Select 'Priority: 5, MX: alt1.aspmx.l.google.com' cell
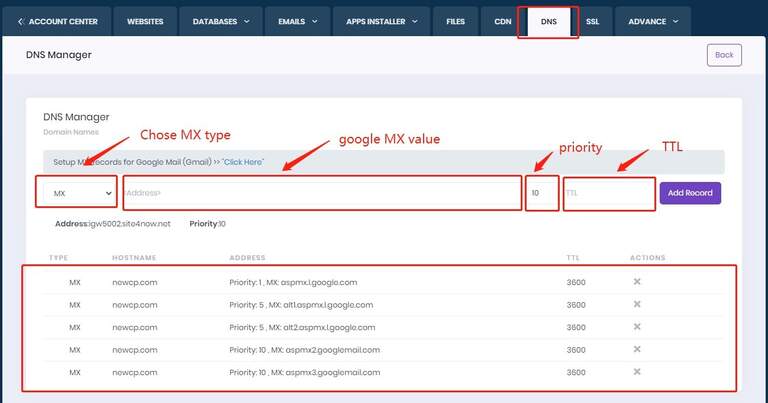 click(301, 305)
